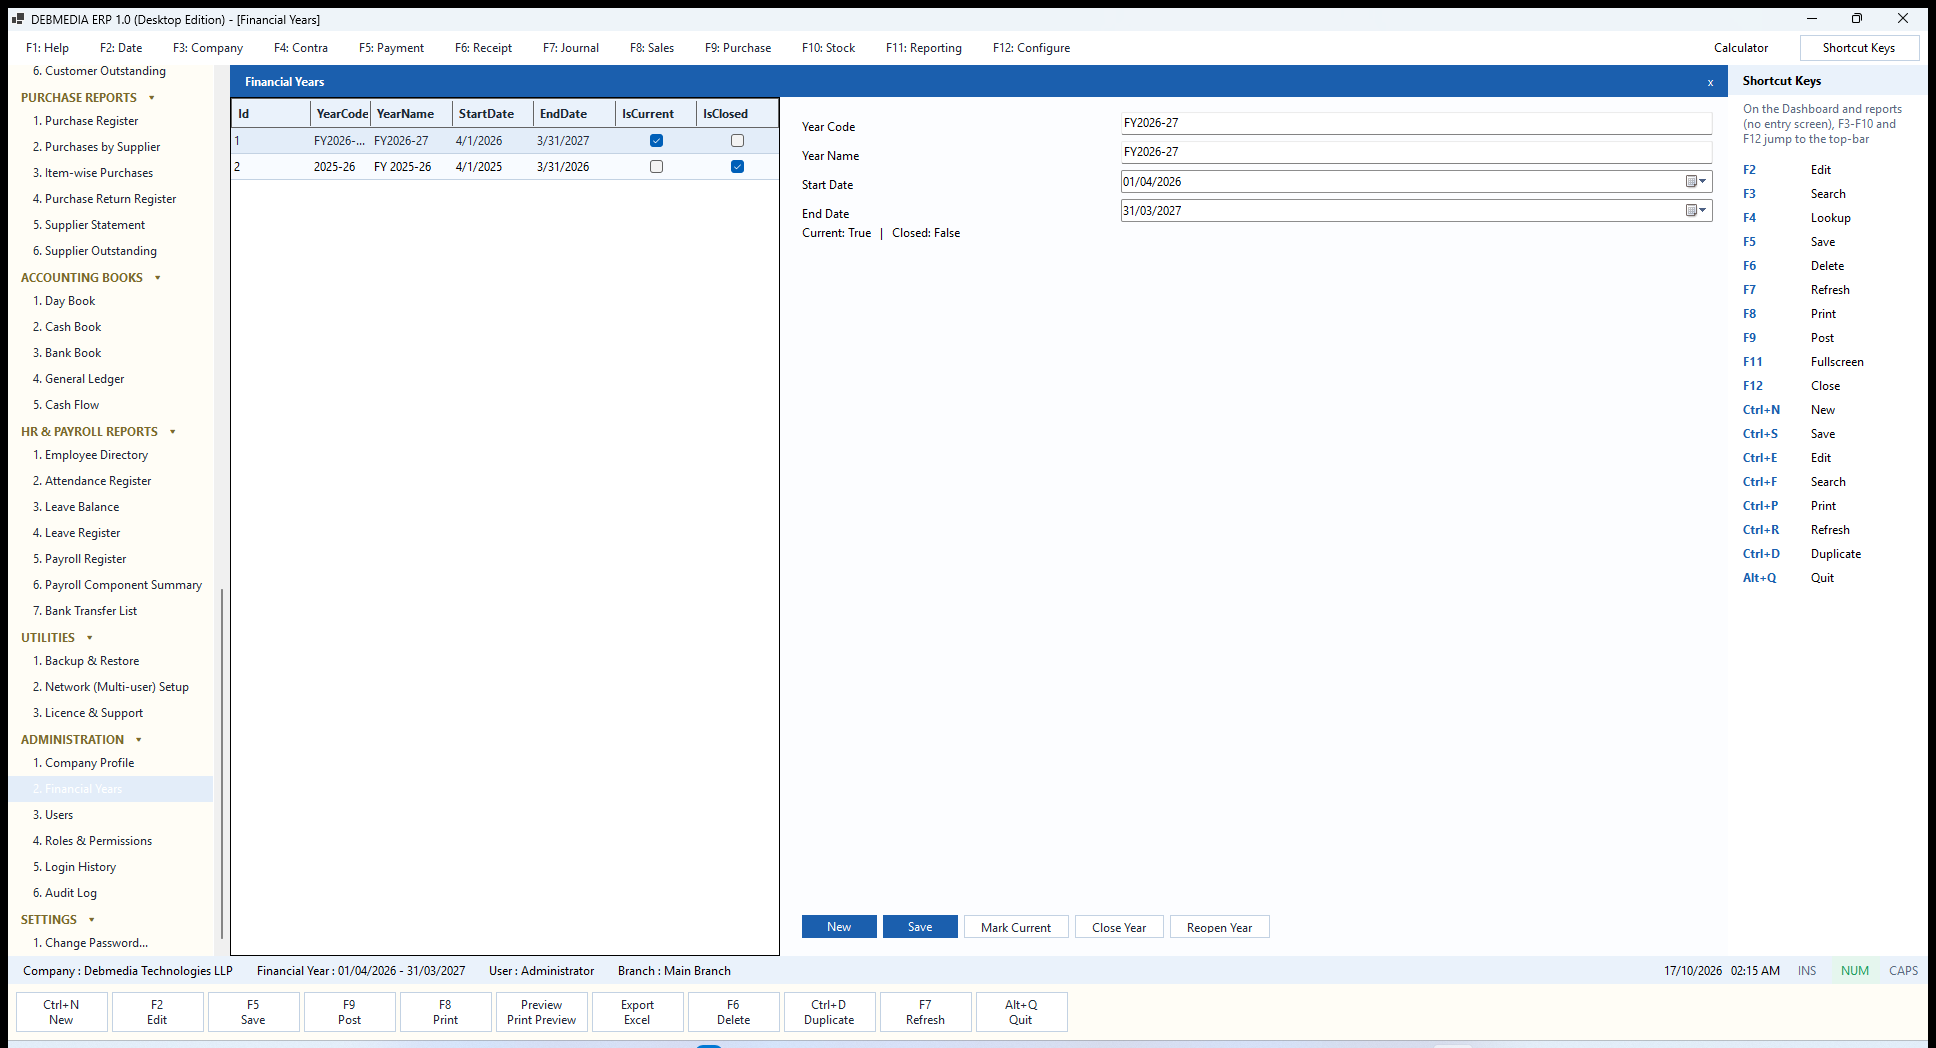Collapse the SETTINGS section
Screen dimensions: 1936x1048
click(92, 920)
